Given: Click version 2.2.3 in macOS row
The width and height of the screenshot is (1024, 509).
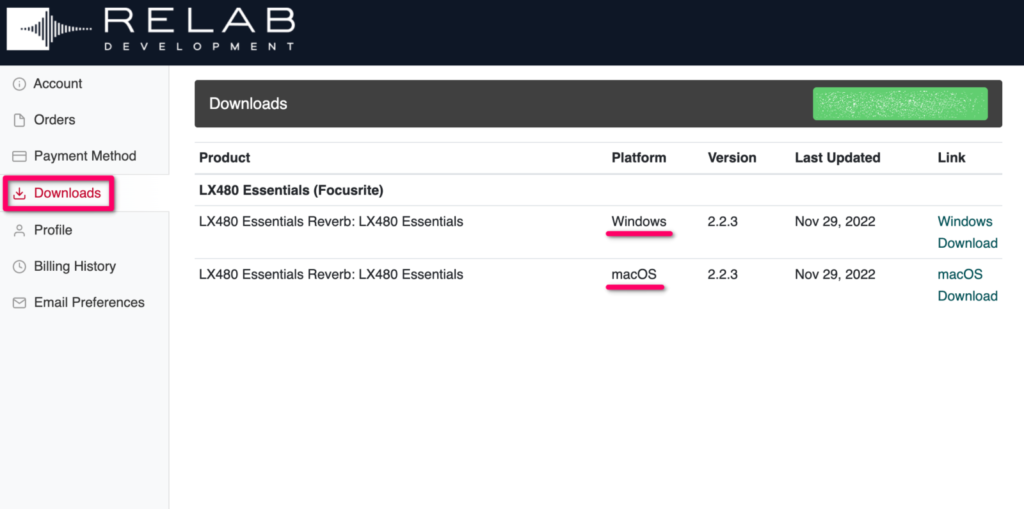Looking at the screenshot, I should pyautogui.click(x=722, y=274).
